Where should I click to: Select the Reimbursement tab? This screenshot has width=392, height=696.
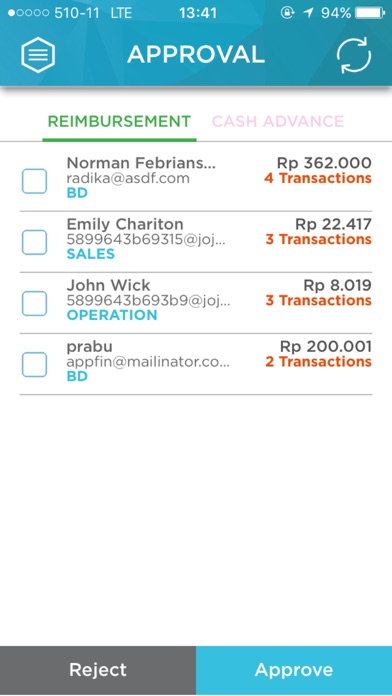(x=119, y=121)
